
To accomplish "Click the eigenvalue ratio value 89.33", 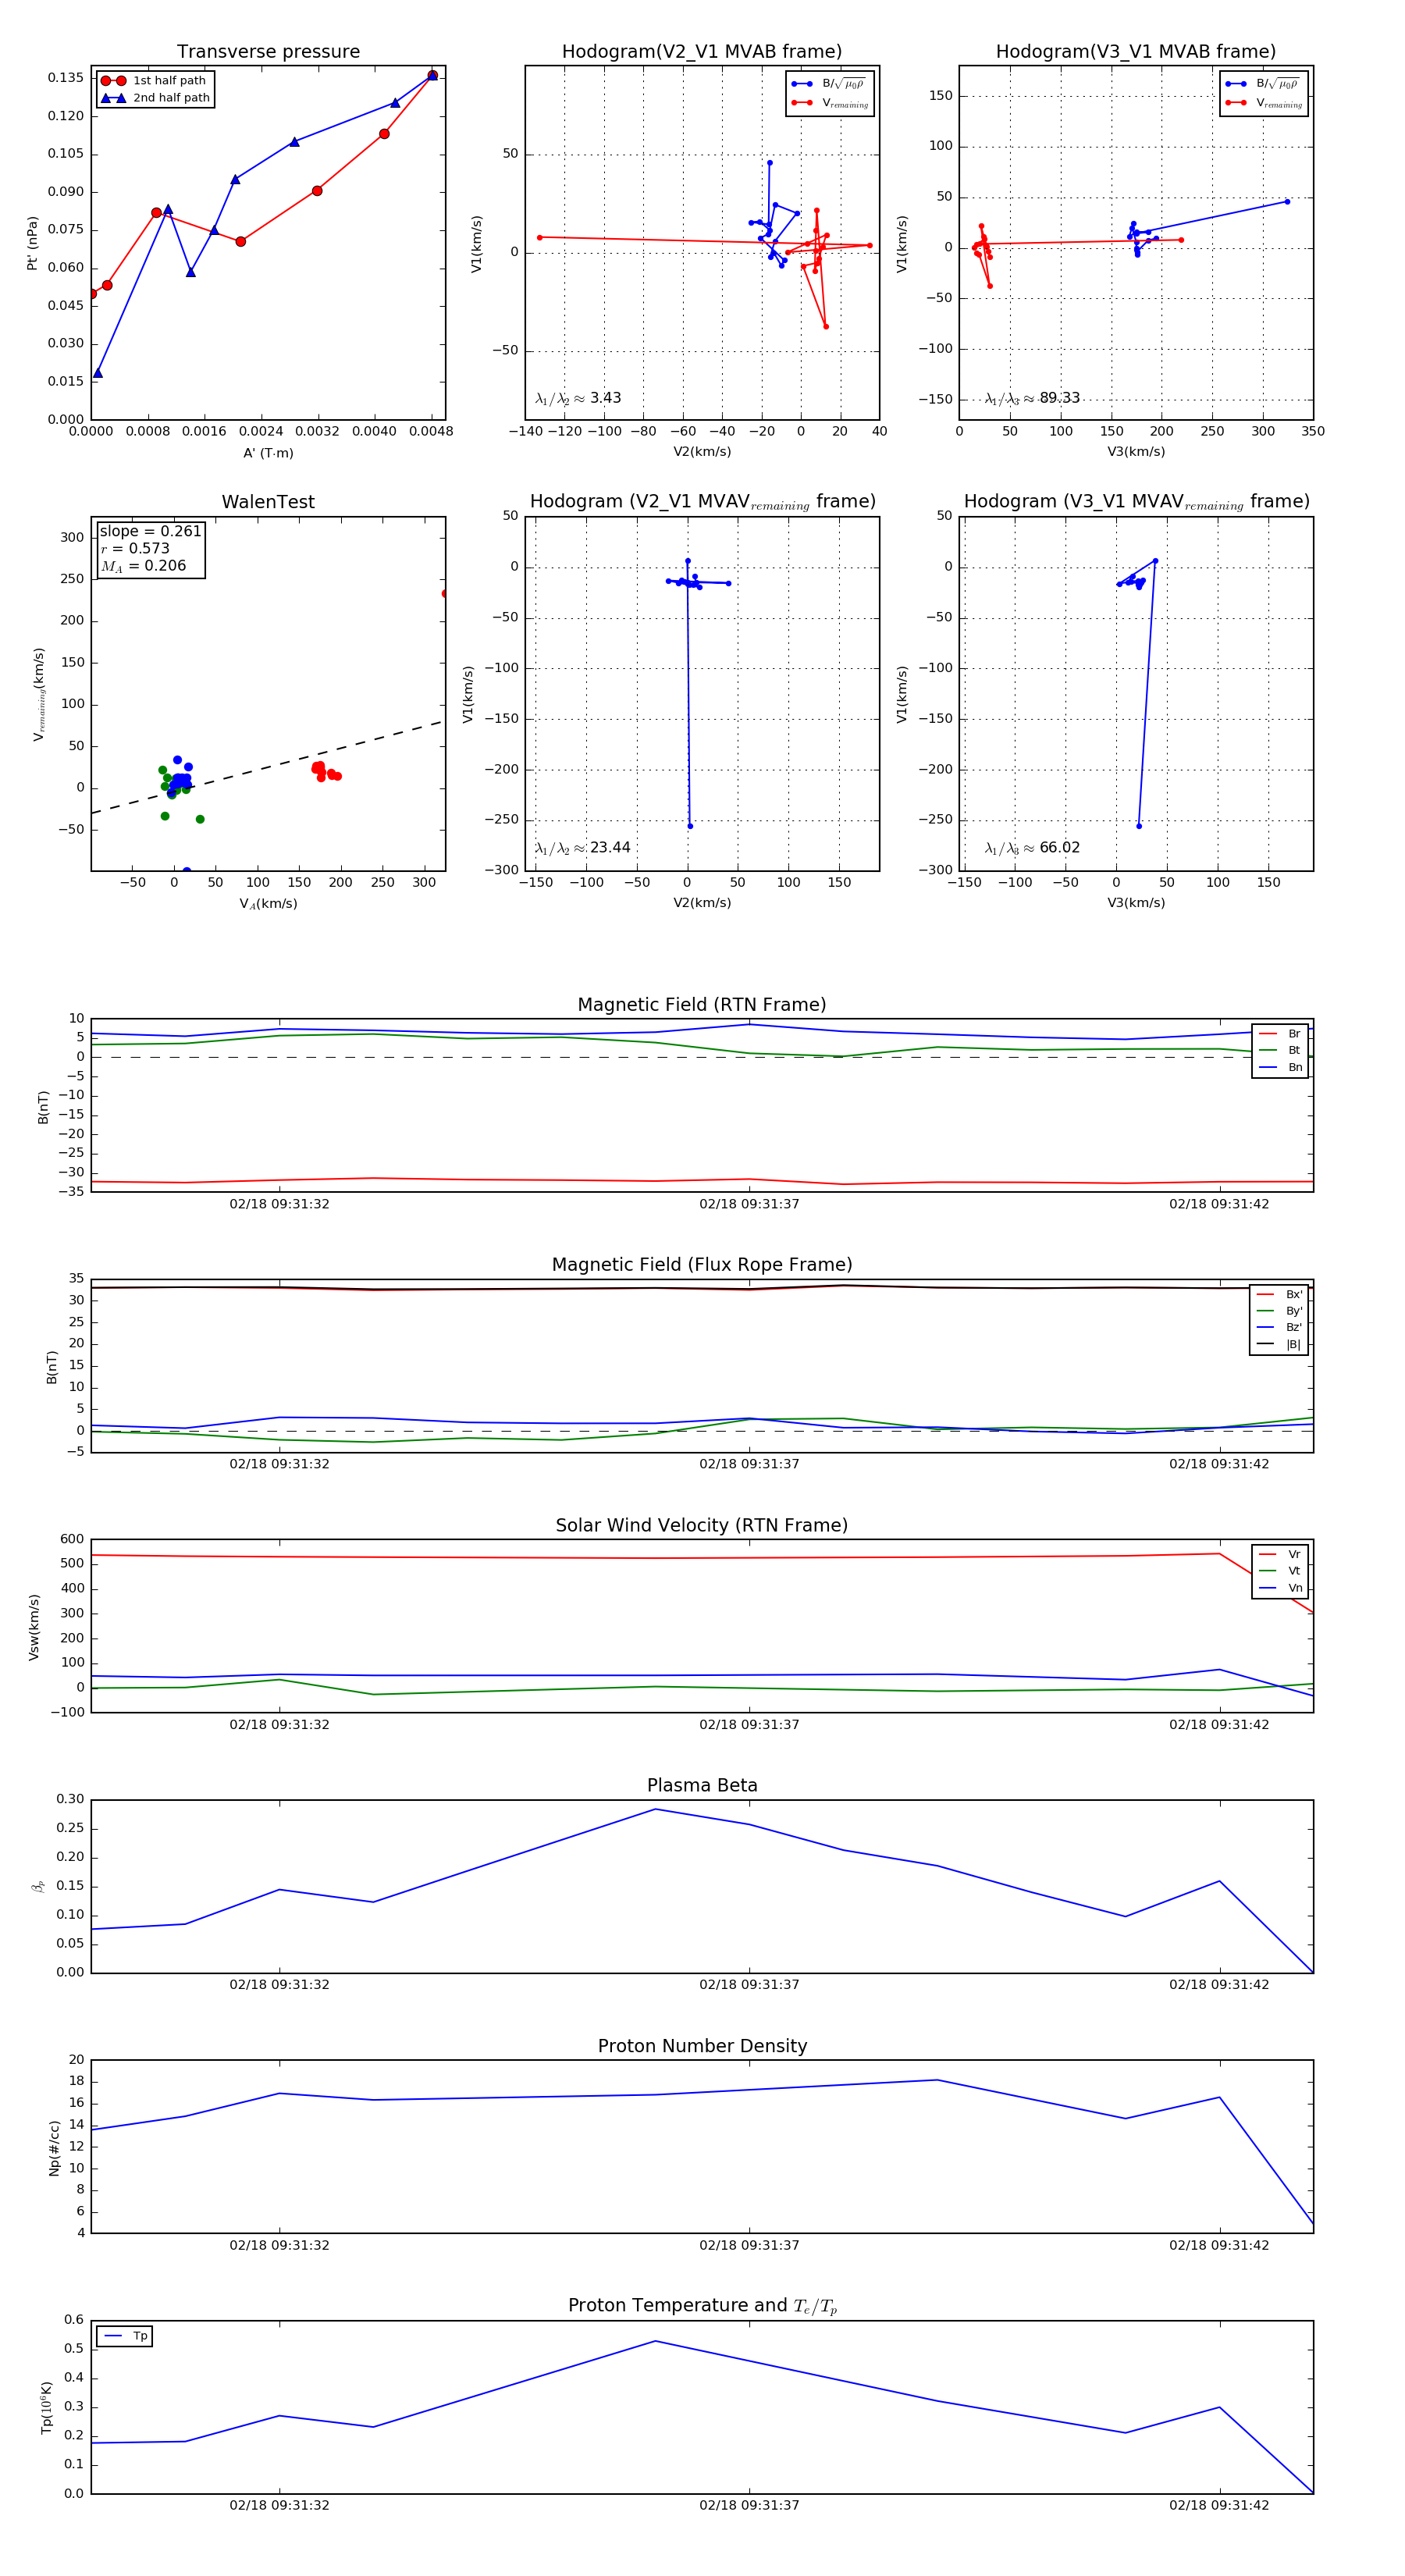I will 1059,398.
